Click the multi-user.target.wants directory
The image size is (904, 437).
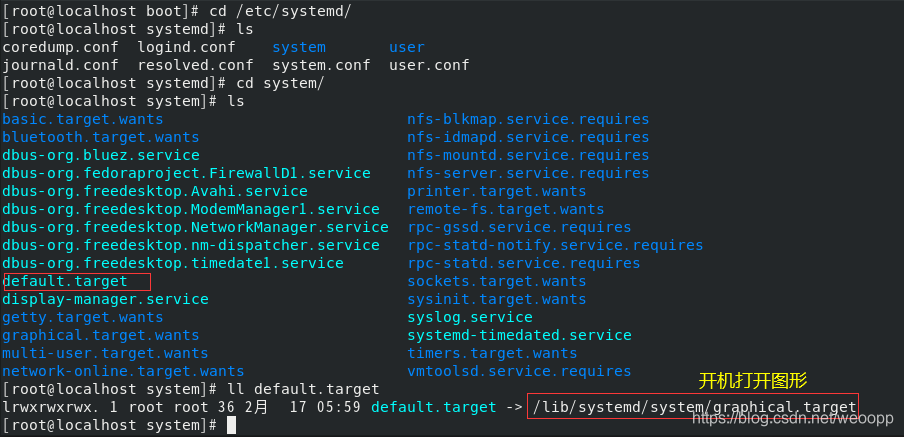click(x=106, y=353)
